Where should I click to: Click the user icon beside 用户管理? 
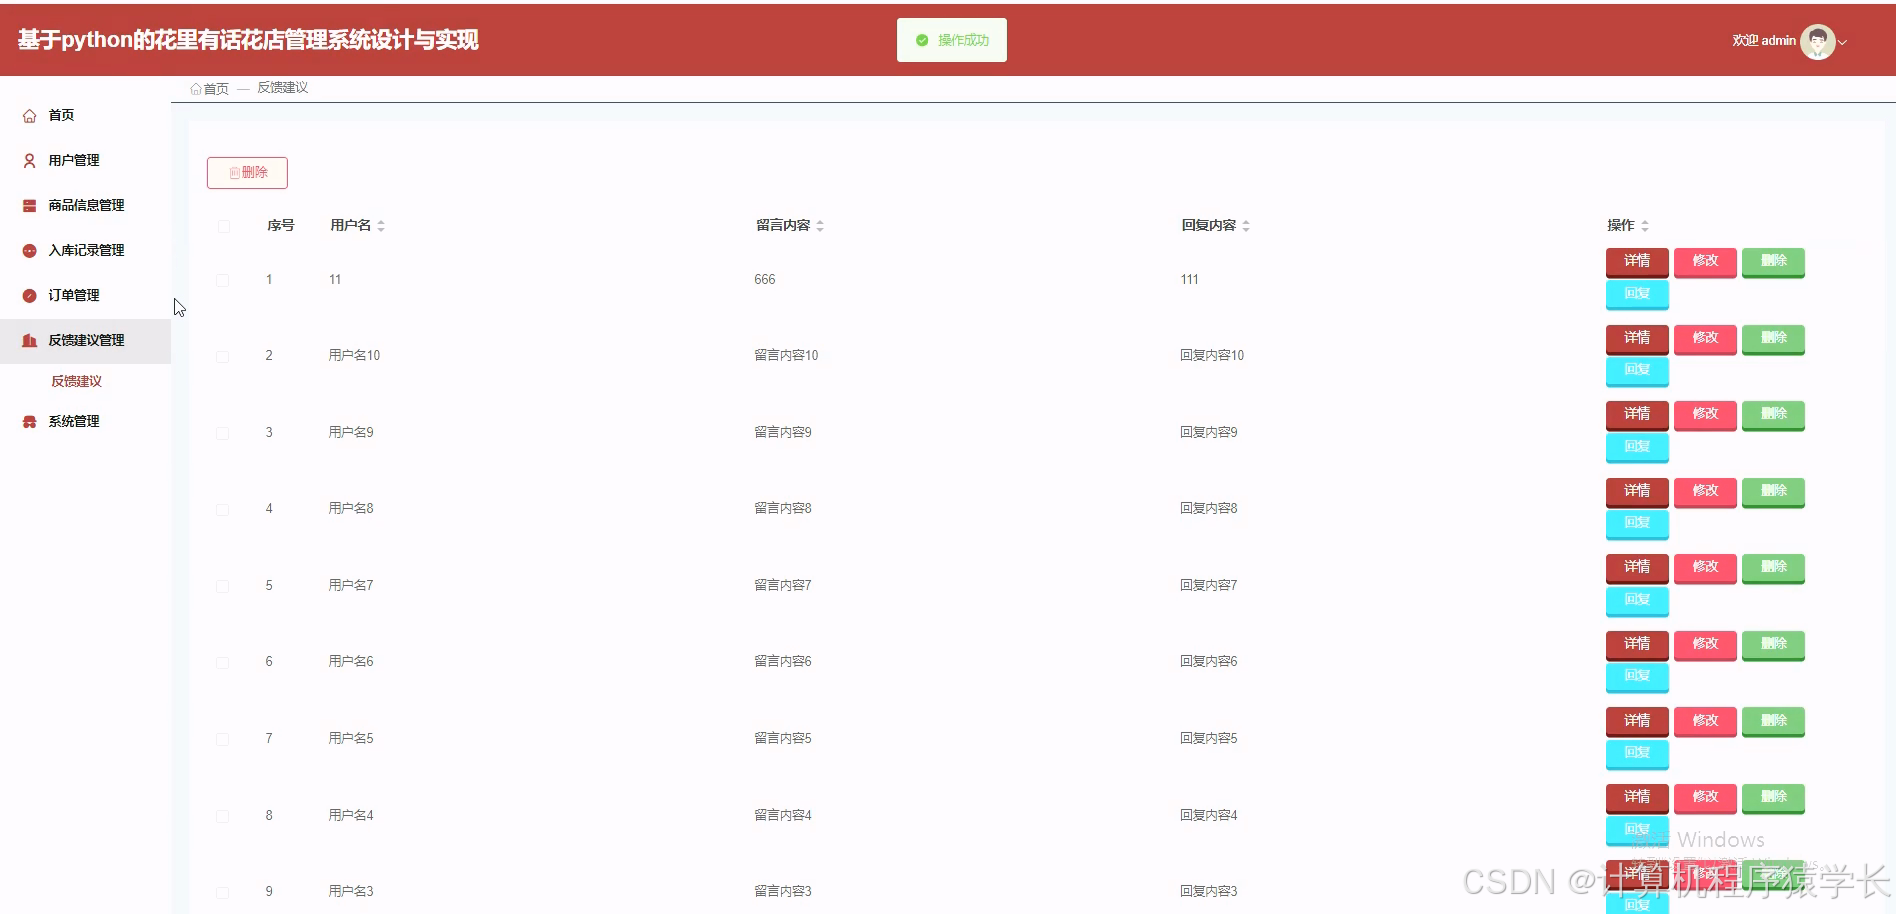click(x=30, y=161)
